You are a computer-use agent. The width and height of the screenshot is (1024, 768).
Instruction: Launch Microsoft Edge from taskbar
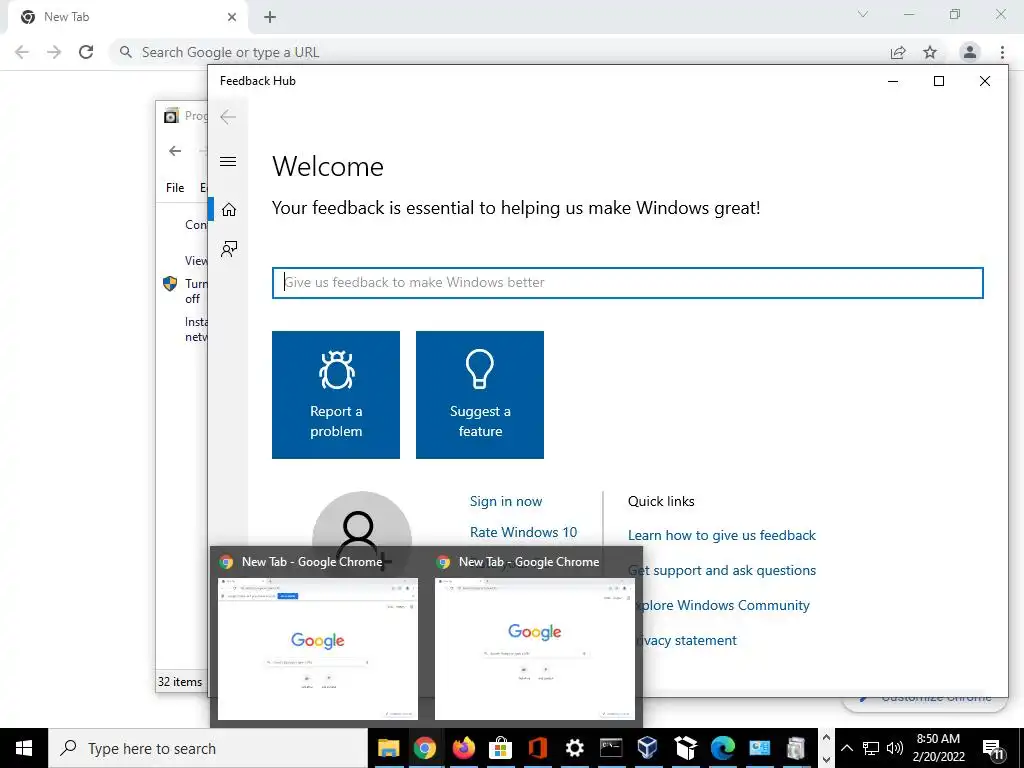click(722, 748)
